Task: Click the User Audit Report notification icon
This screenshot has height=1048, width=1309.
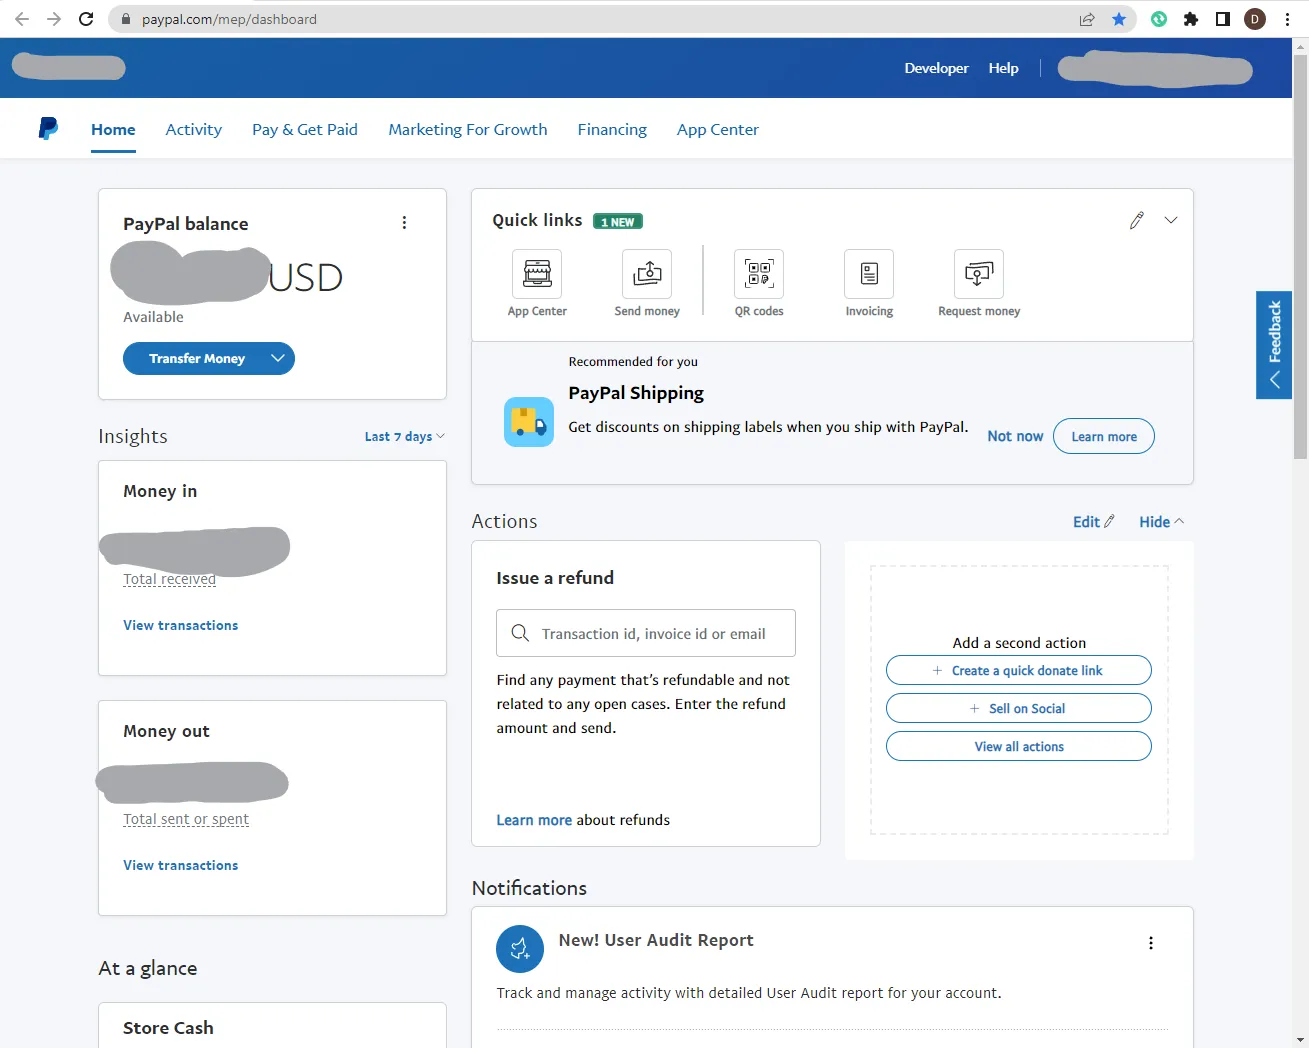Action: click(520, 948)
